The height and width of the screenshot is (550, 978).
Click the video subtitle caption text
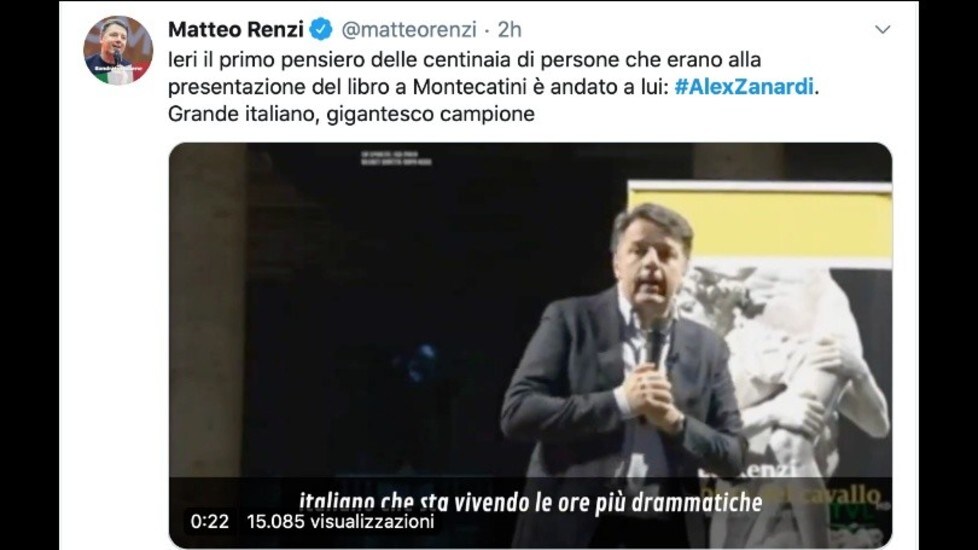point(530,503)
